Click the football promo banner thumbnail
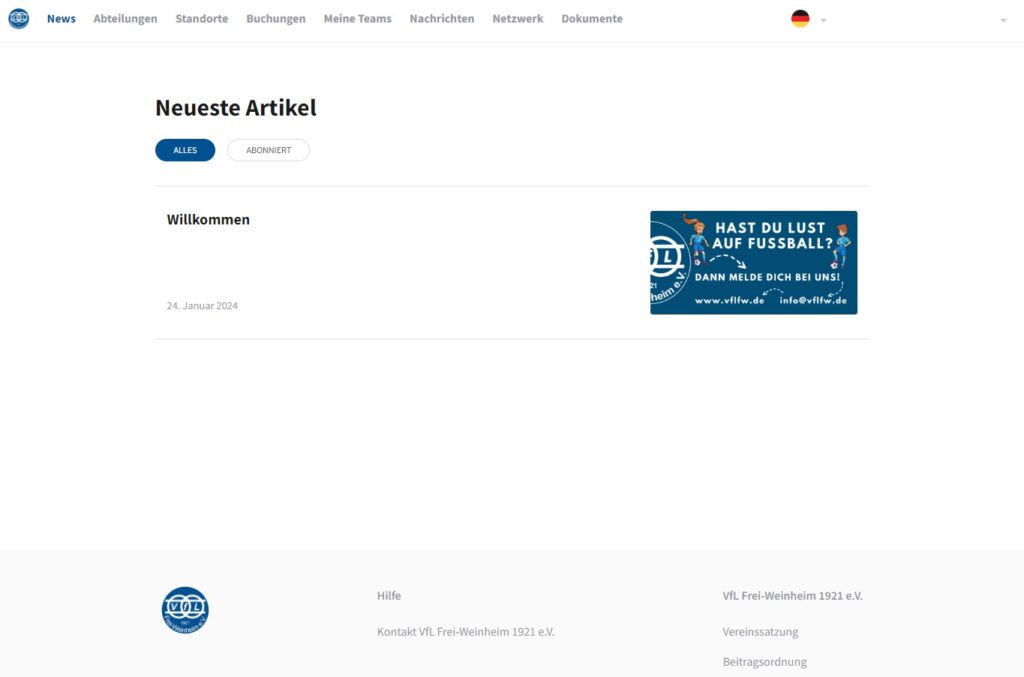 pos(753,263)
